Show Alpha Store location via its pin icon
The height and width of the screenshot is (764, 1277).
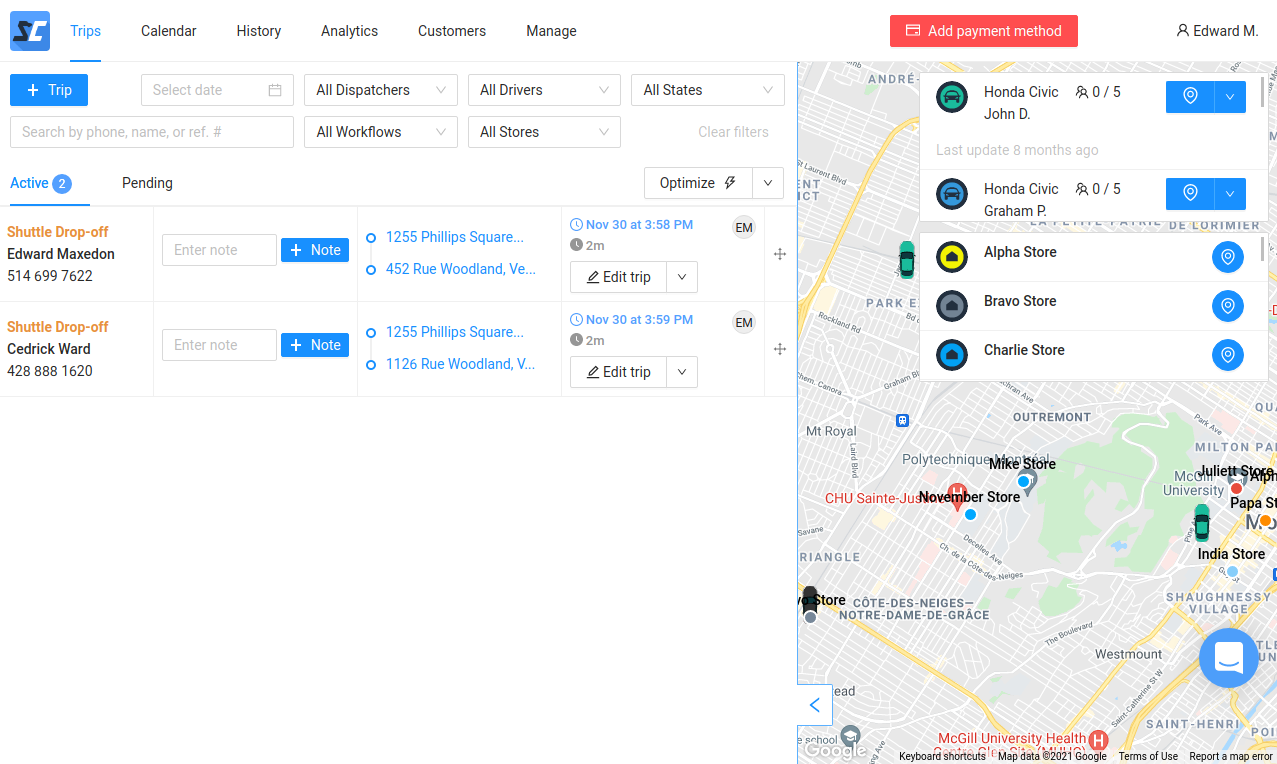1227,257
